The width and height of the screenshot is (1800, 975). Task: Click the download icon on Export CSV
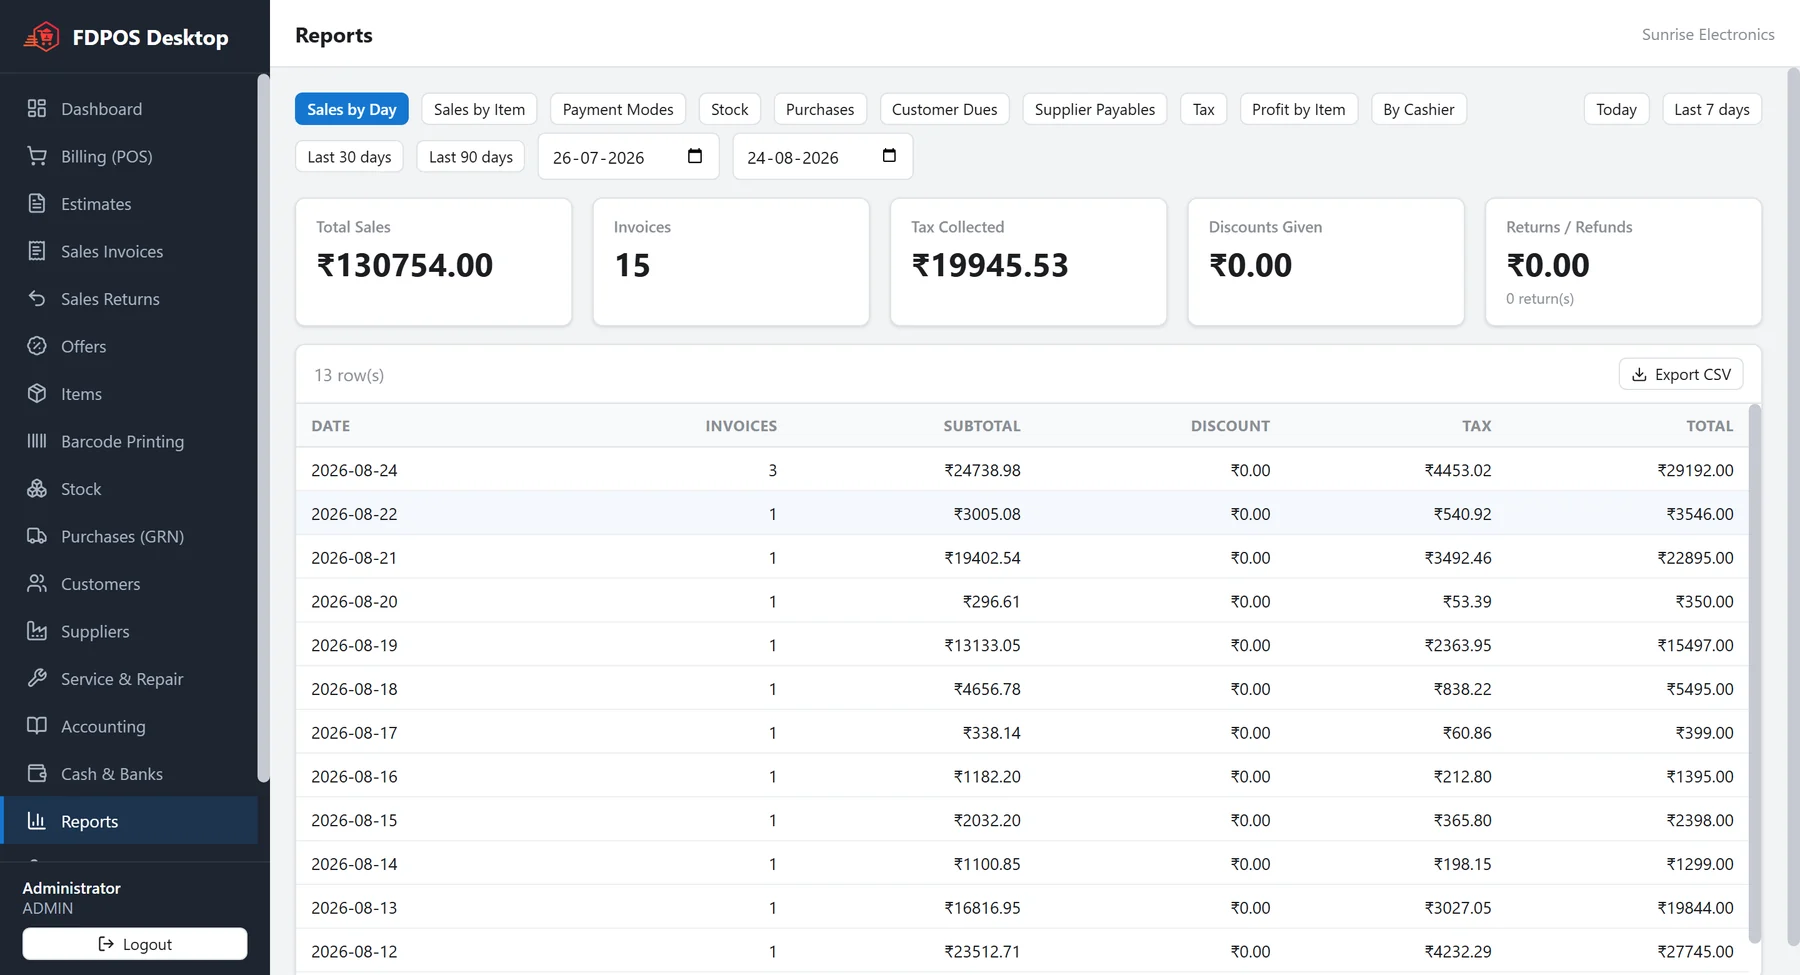pyautogui.click(x=1639, y=374)
